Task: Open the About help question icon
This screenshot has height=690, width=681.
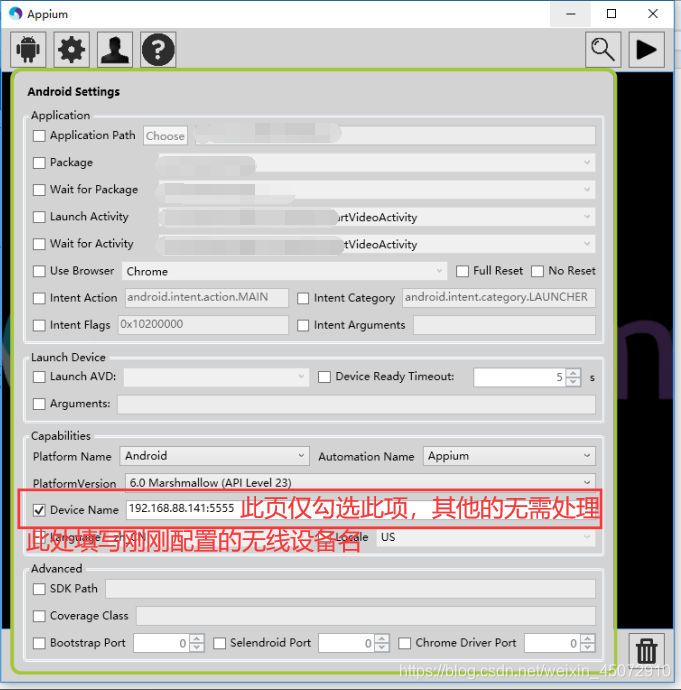Action: tap(158, 49)
